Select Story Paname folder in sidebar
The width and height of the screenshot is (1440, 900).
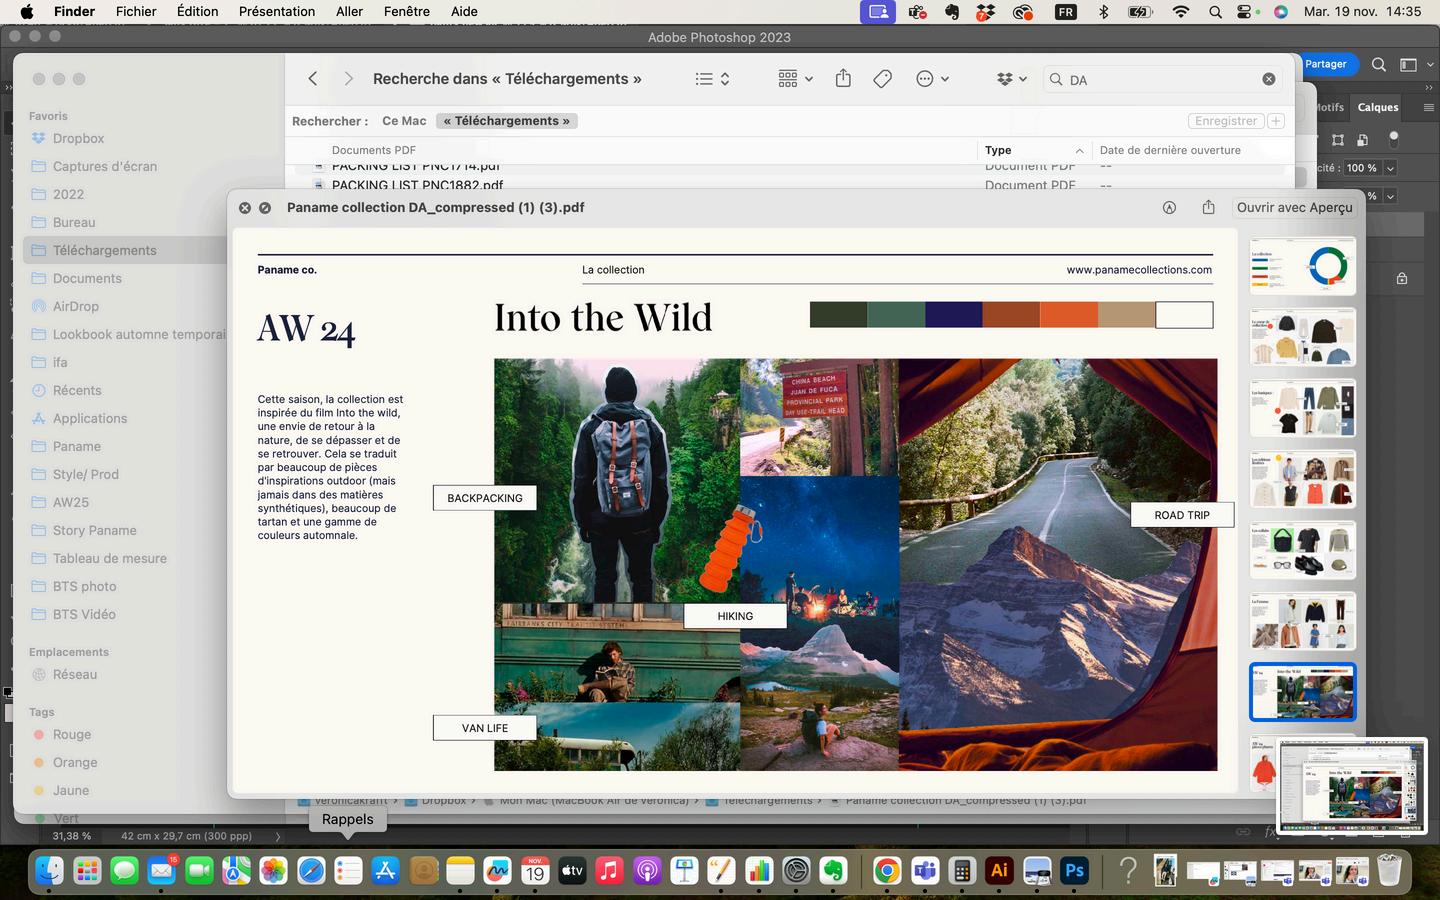[x=94, y=531]
